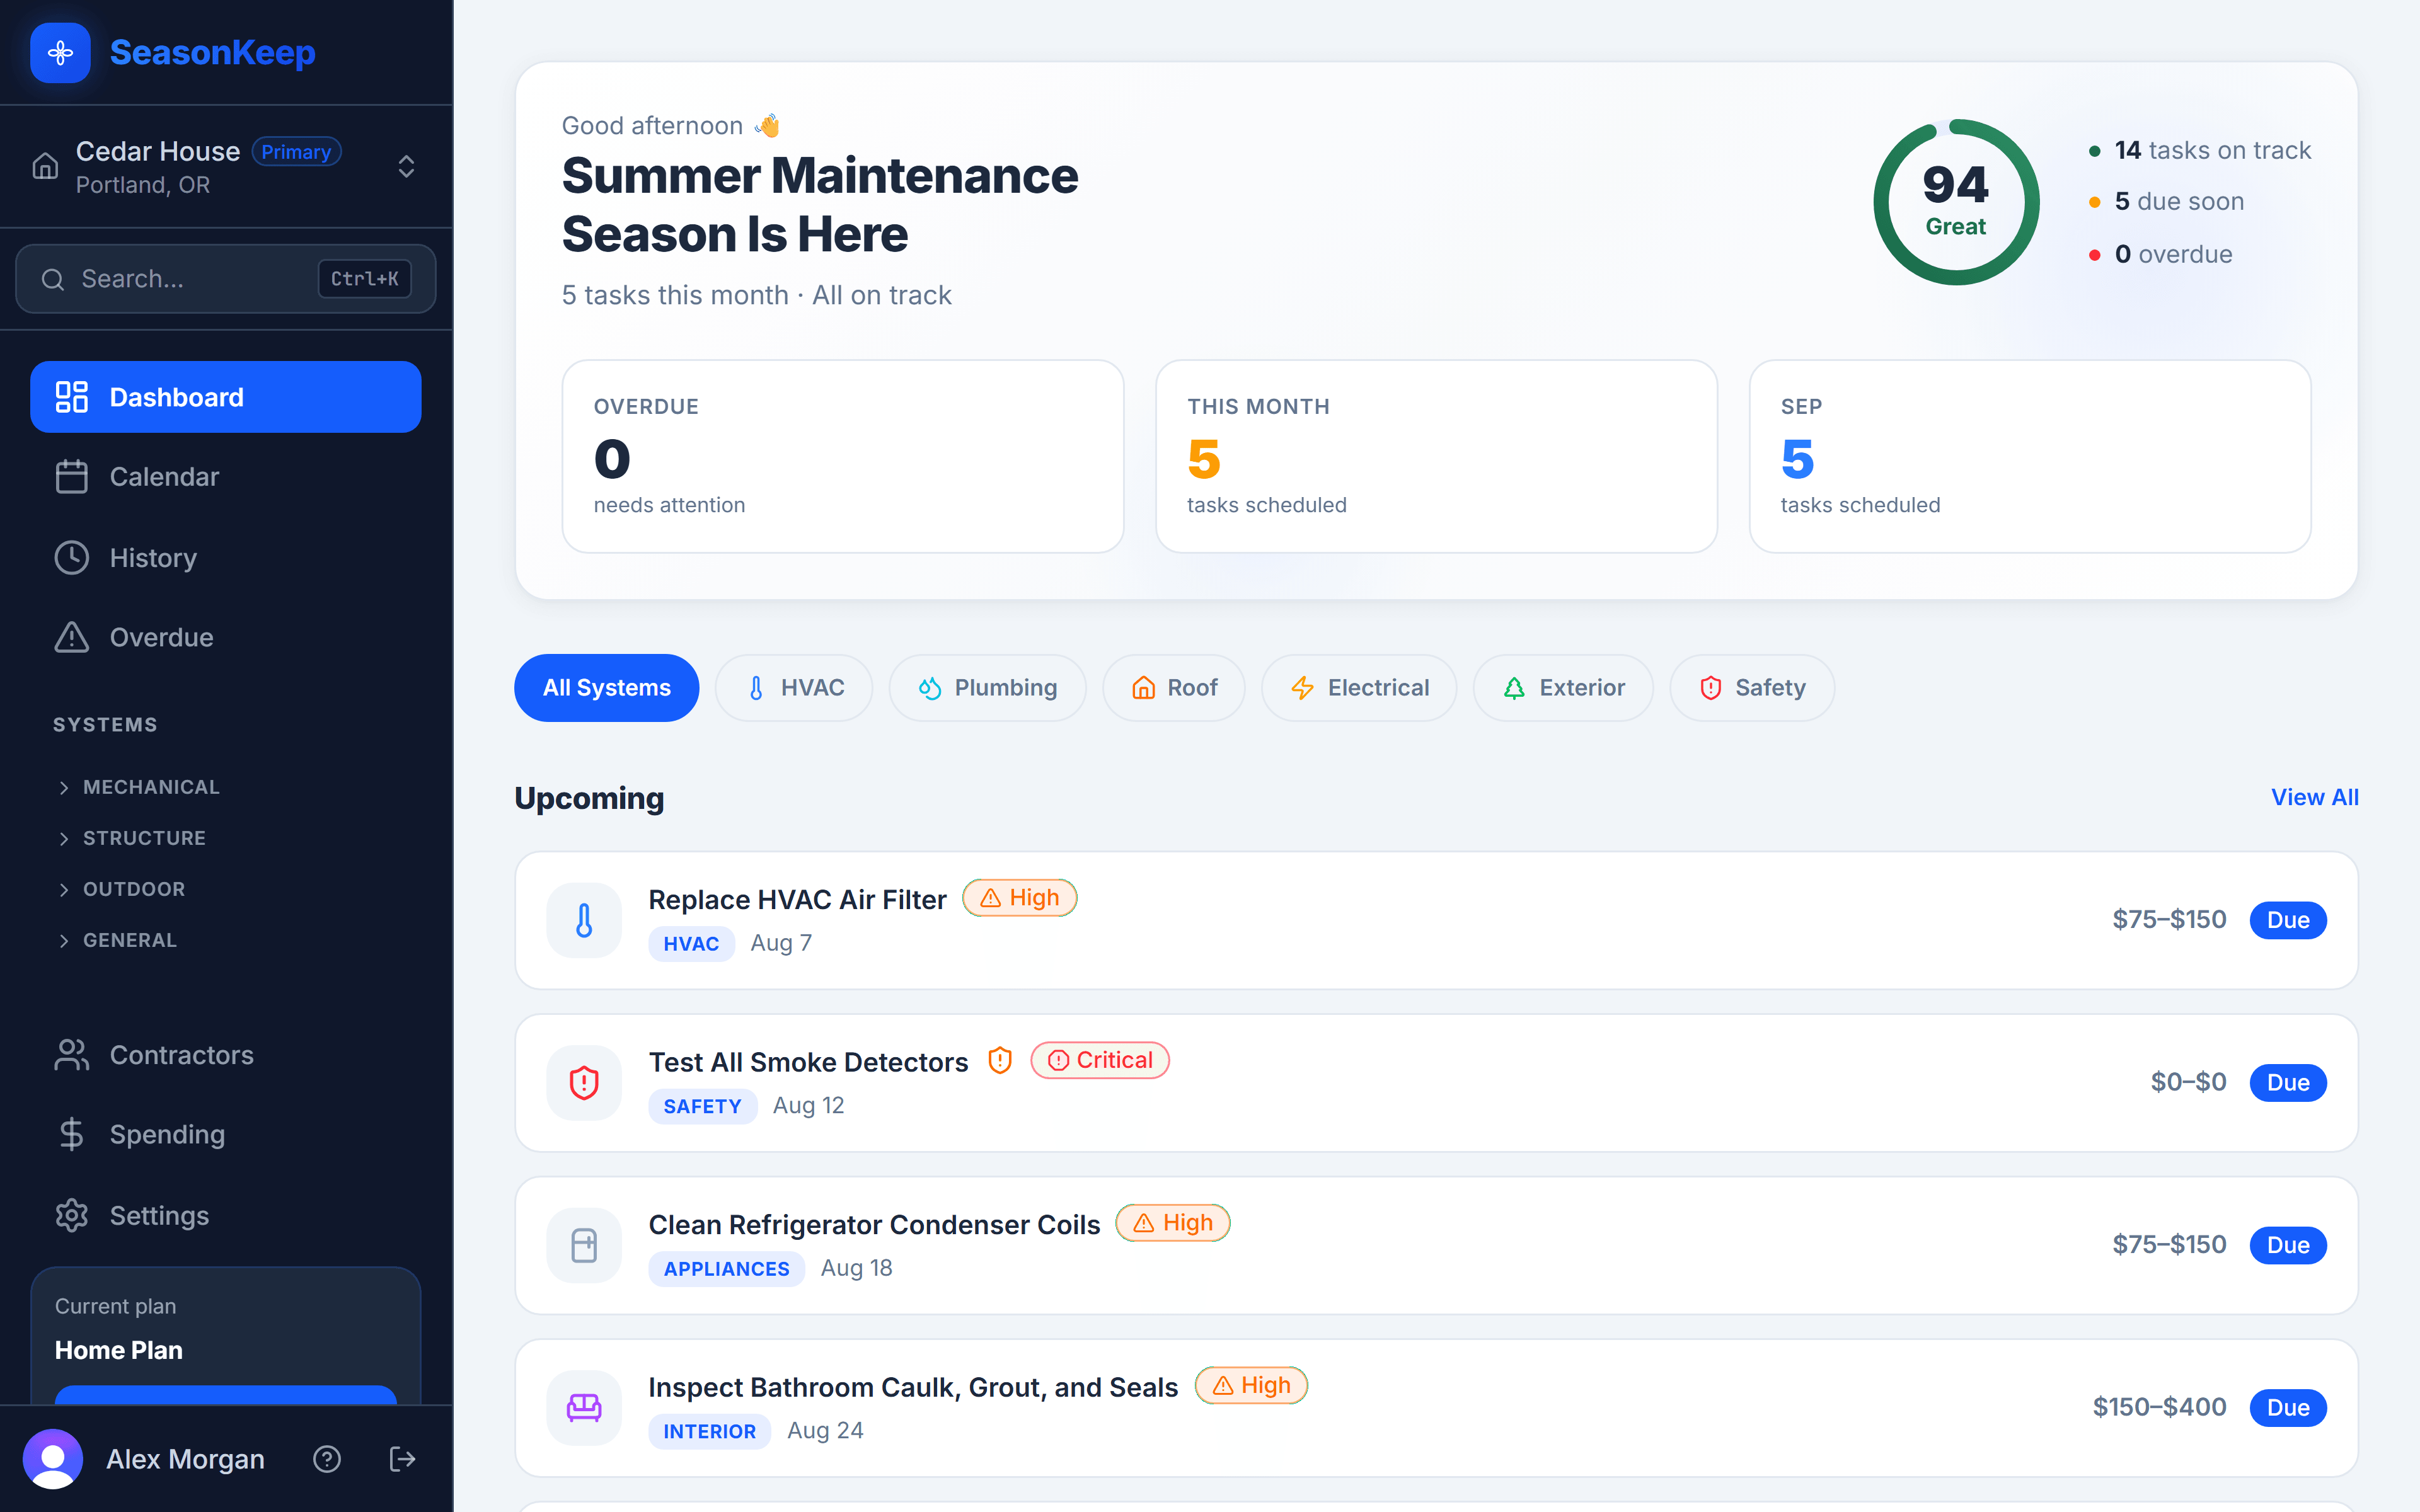Click the 94 Great health score ring

[x=1956, y=202]
